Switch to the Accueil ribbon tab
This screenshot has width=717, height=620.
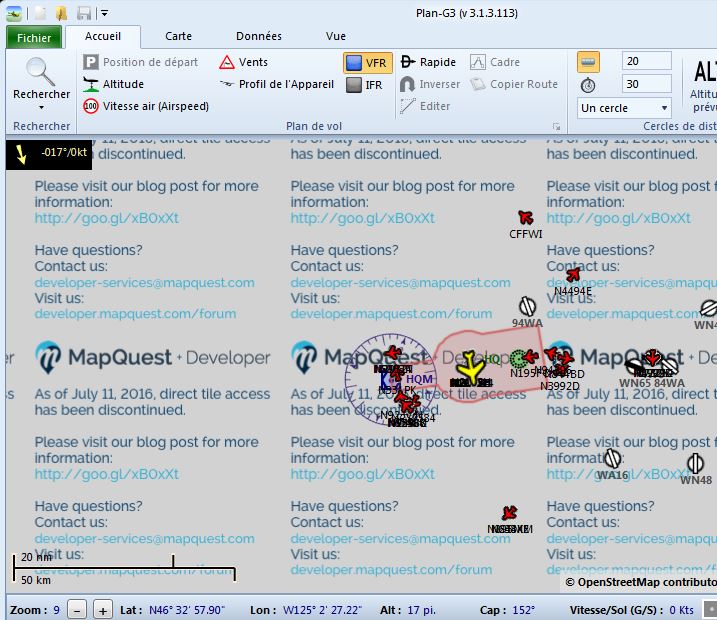point(103,37)
